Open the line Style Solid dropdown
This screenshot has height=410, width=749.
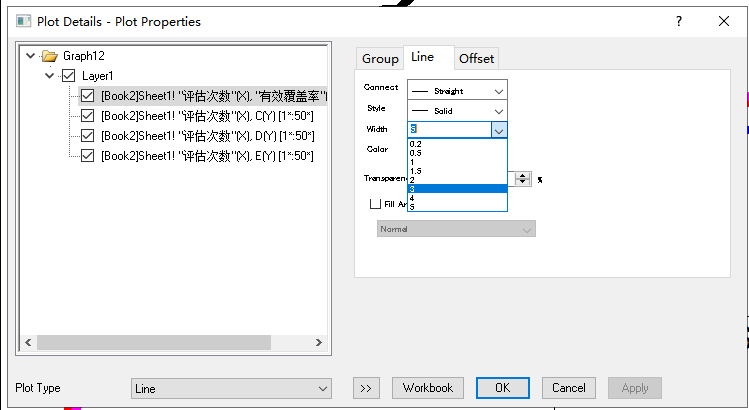click(x=457, y=110)
